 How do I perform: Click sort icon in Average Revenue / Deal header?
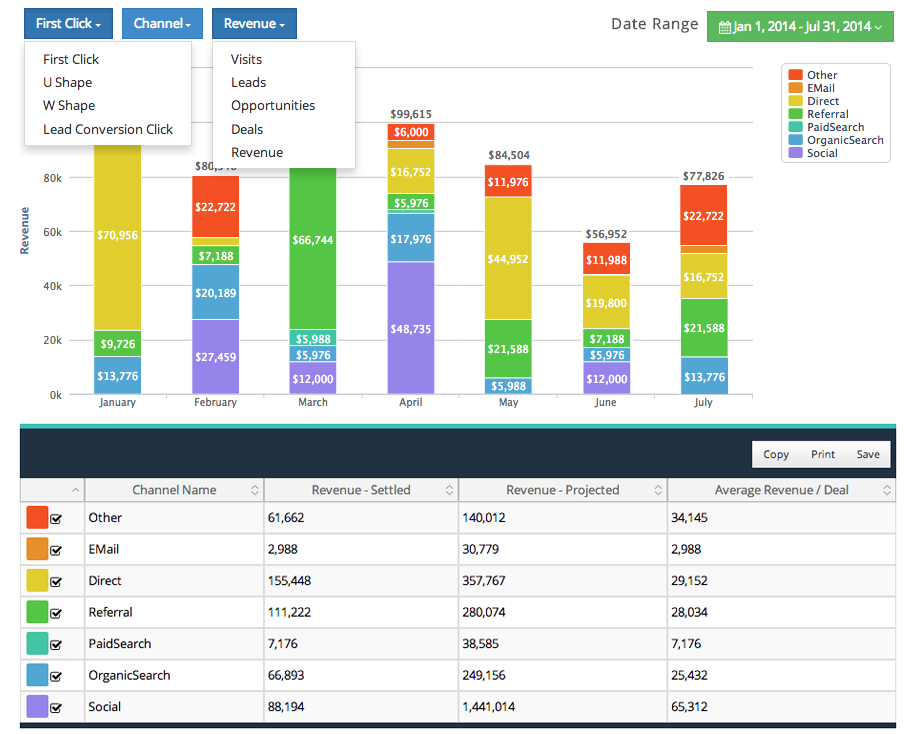pos(886,490)
